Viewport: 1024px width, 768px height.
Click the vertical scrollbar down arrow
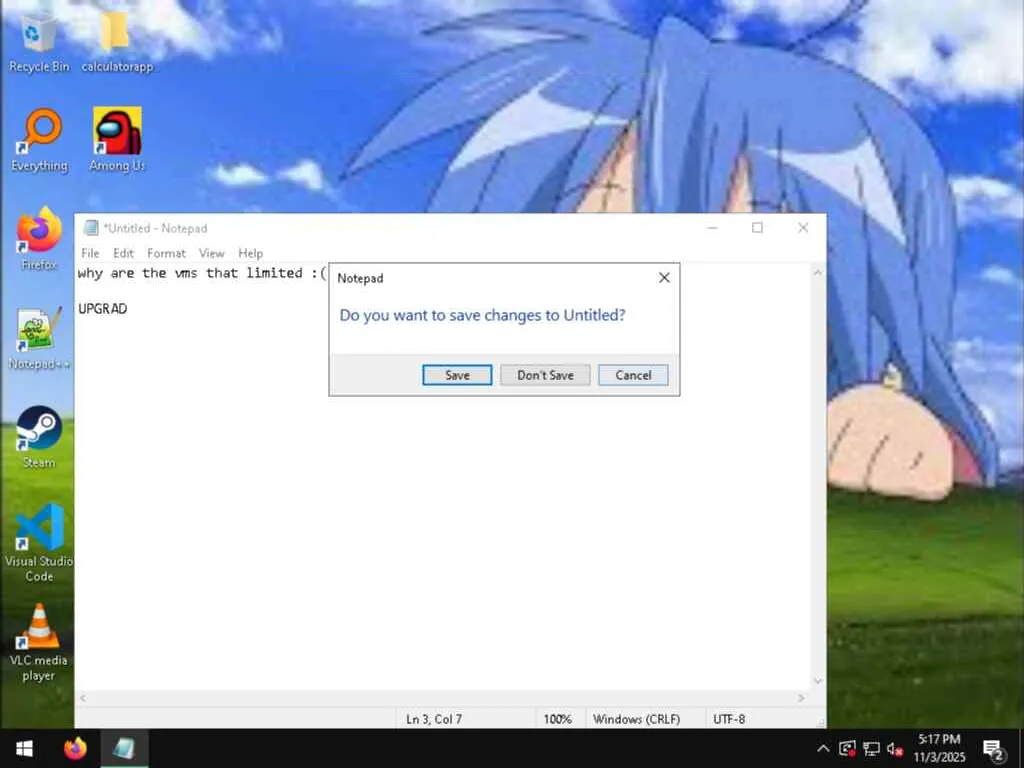click(x=818, y=681)
